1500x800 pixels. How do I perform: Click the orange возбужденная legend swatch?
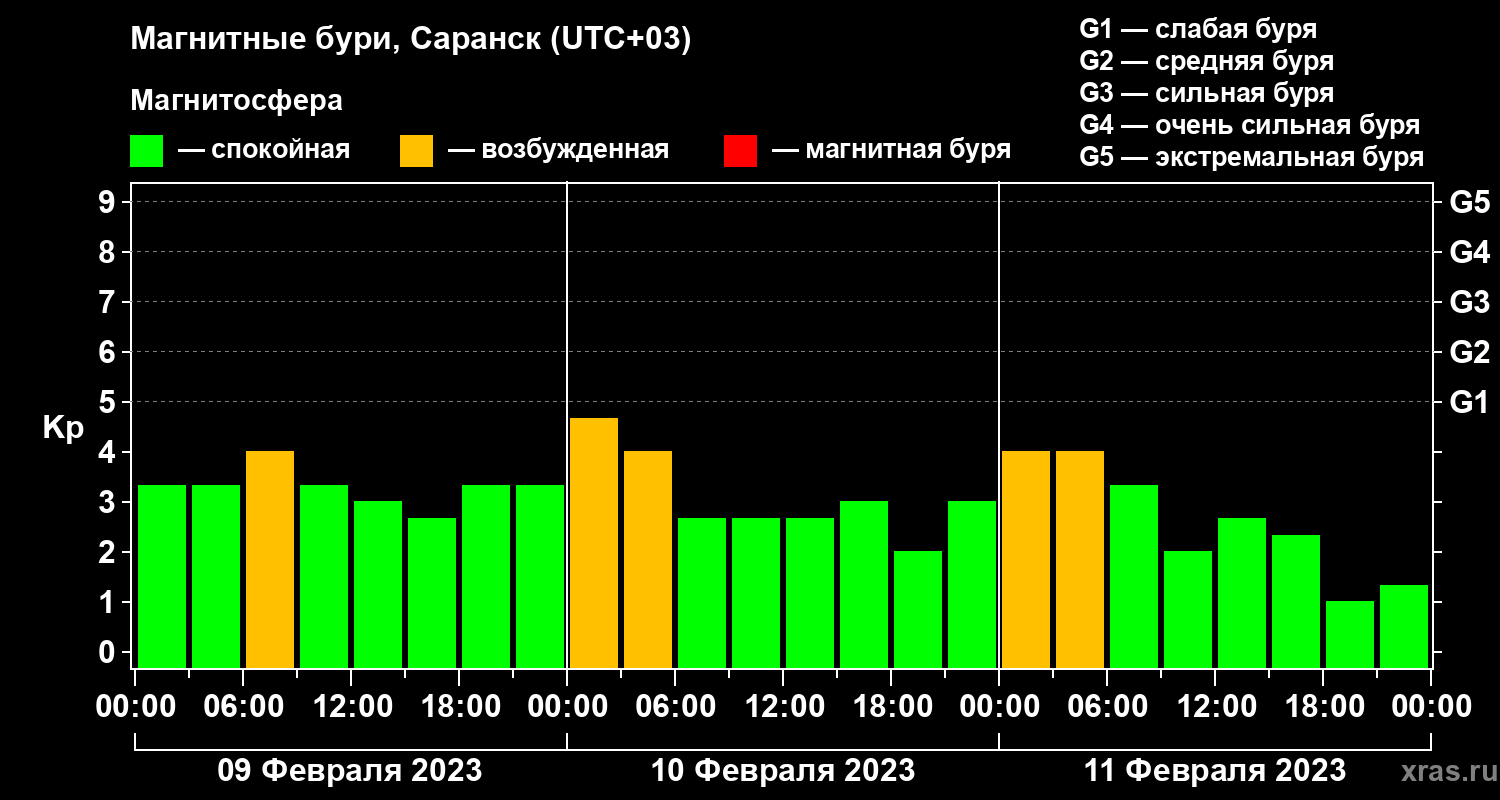click(417, 151)
